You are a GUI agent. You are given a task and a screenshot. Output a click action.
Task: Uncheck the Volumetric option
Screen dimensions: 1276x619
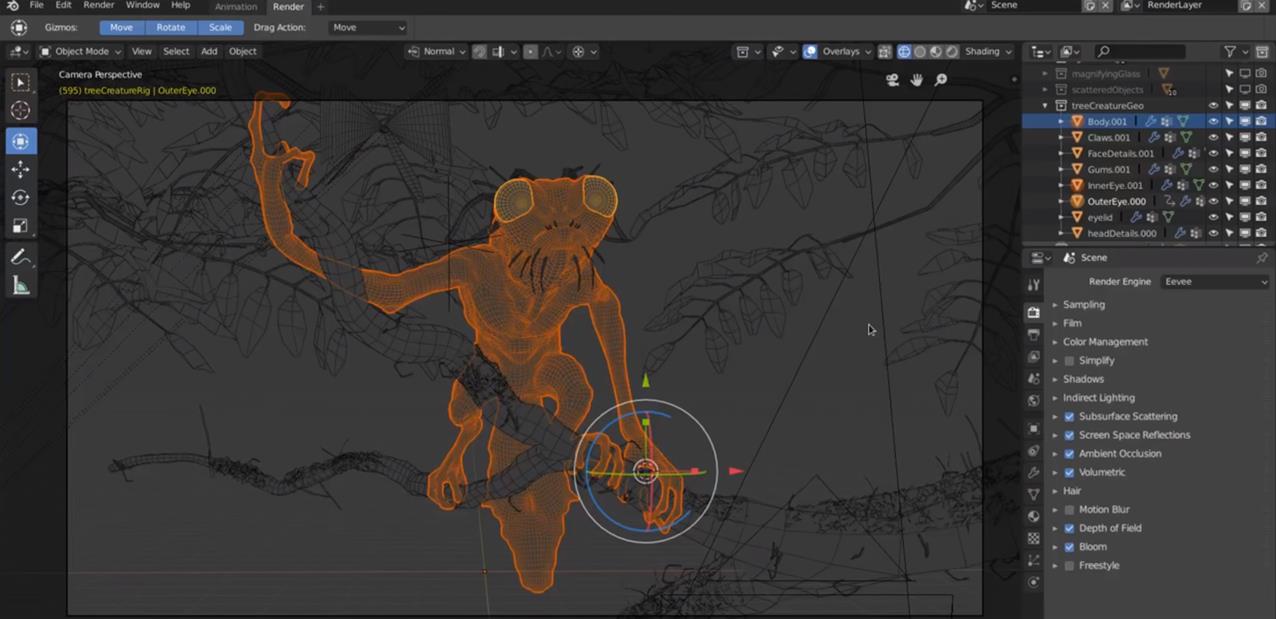point(1069,472)
